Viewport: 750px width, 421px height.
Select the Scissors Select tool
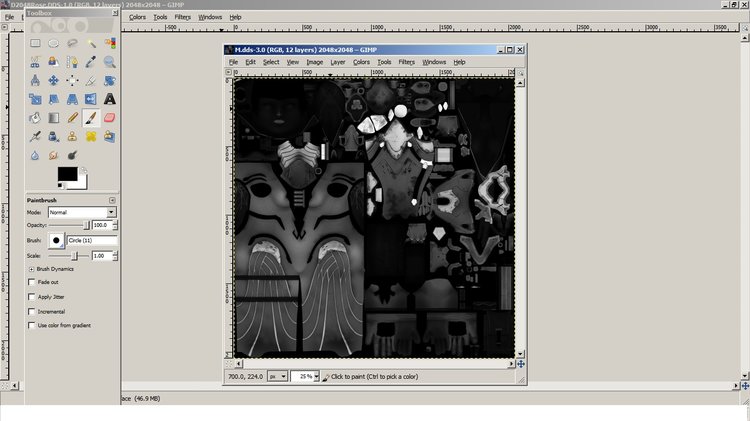pos(35,62)
